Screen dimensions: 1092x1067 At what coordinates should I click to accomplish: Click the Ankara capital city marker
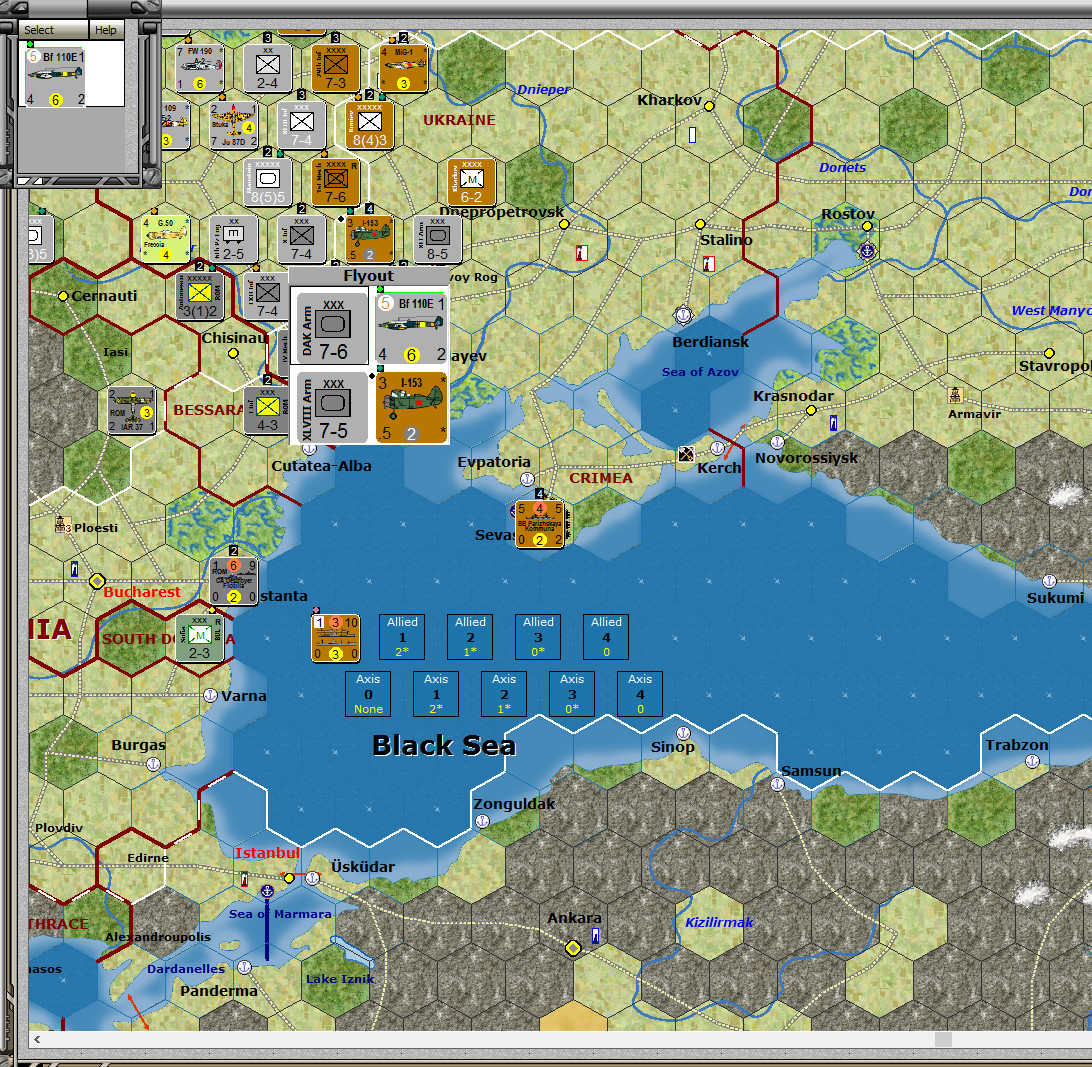click(x=573, y=948)
